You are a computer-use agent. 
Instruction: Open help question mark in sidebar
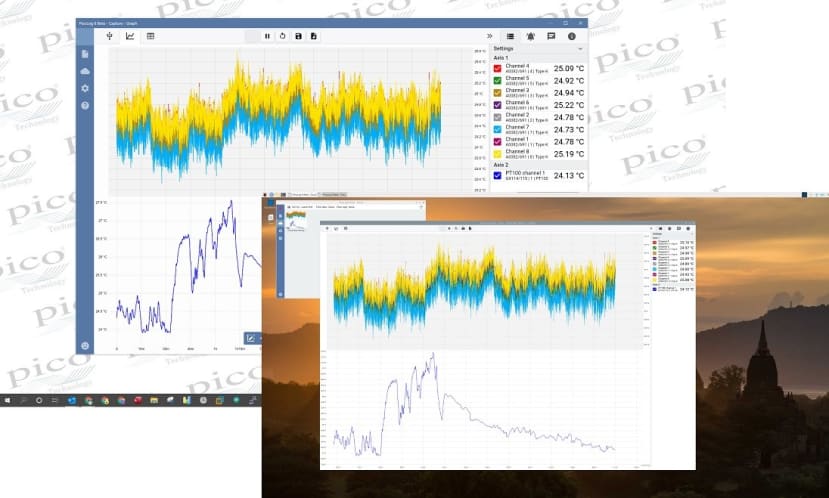coord(85,106)
